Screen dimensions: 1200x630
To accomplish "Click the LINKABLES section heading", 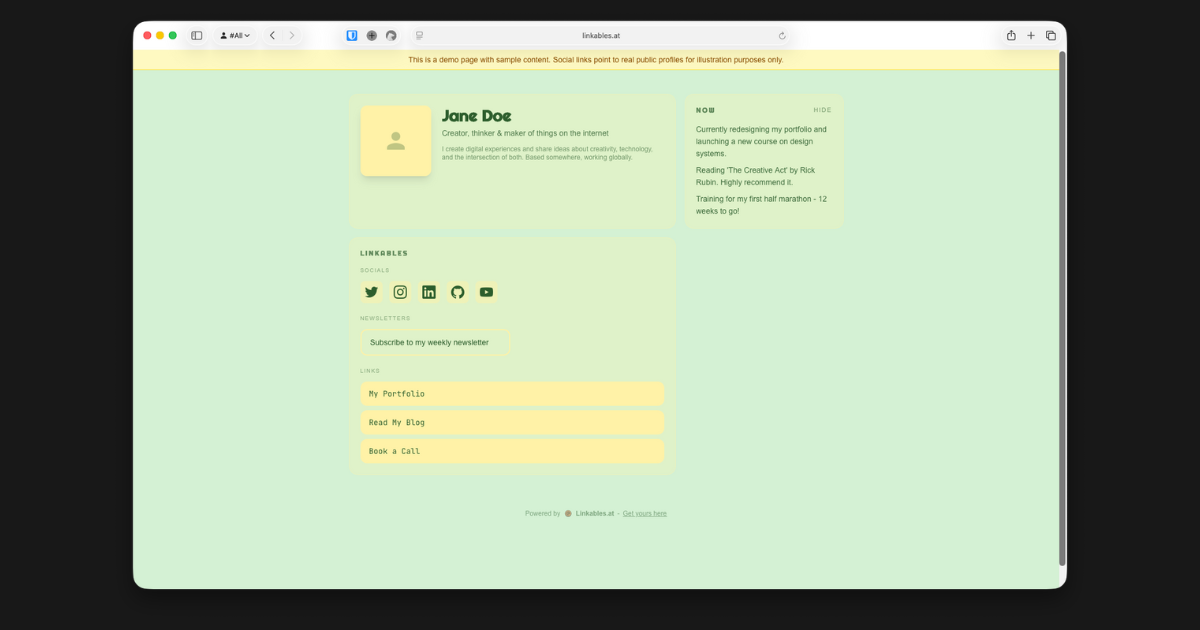I will pyautogui.click(x=384, y=253).
